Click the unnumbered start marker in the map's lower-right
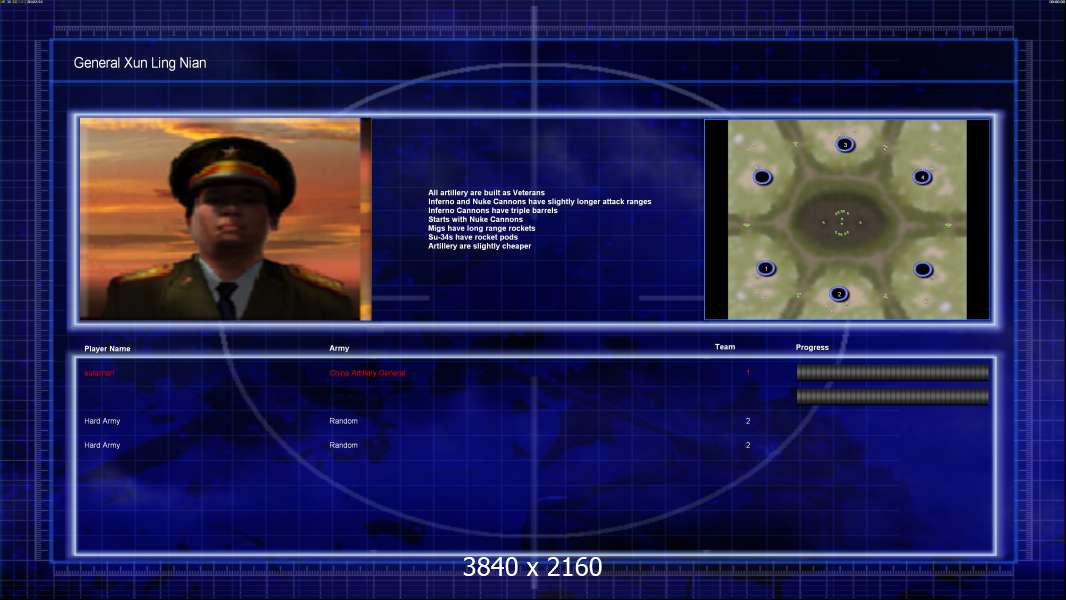This screenshot has width=1066, height=600. click(923, 270)
